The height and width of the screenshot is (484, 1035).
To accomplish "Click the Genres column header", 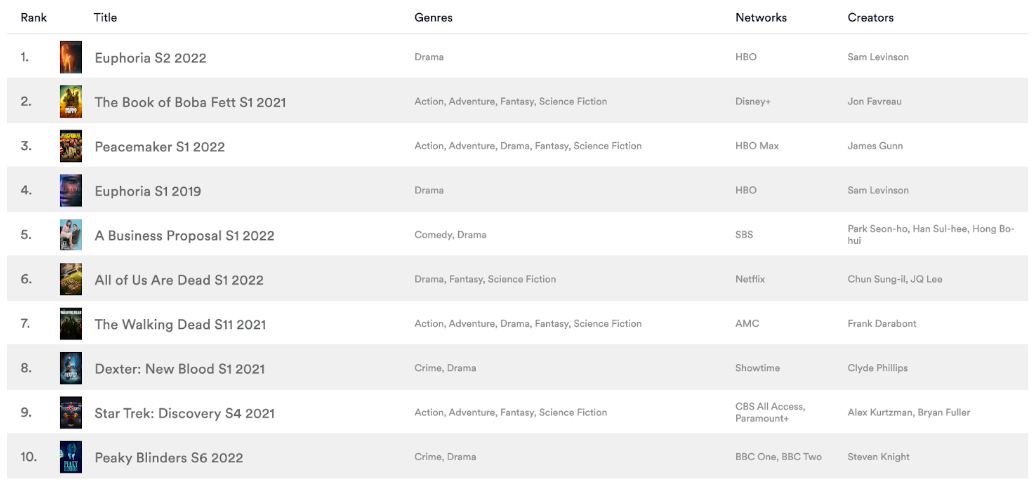I will coord(434,18).
